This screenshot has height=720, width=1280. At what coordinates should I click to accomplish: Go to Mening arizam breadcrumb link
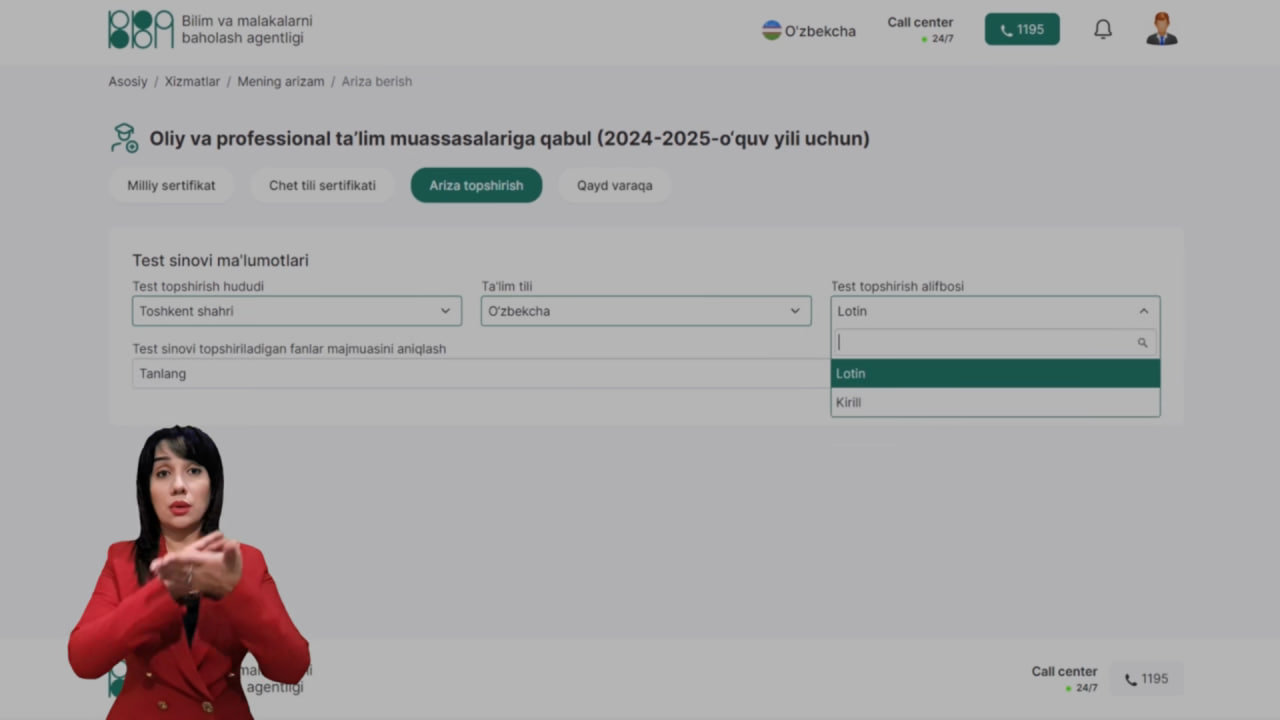pos(281,81)
